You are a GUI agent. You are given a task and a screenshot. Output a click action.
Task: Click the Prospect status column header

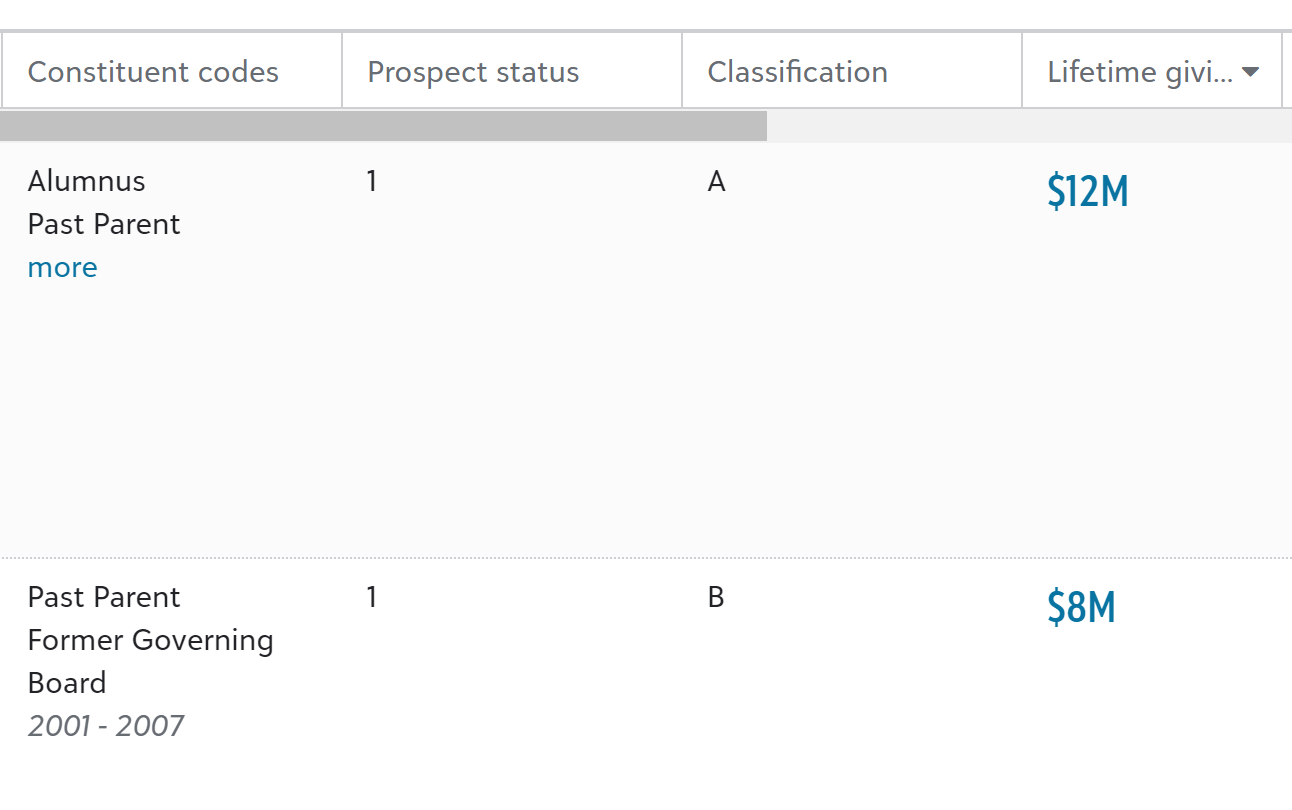[473, 72]
